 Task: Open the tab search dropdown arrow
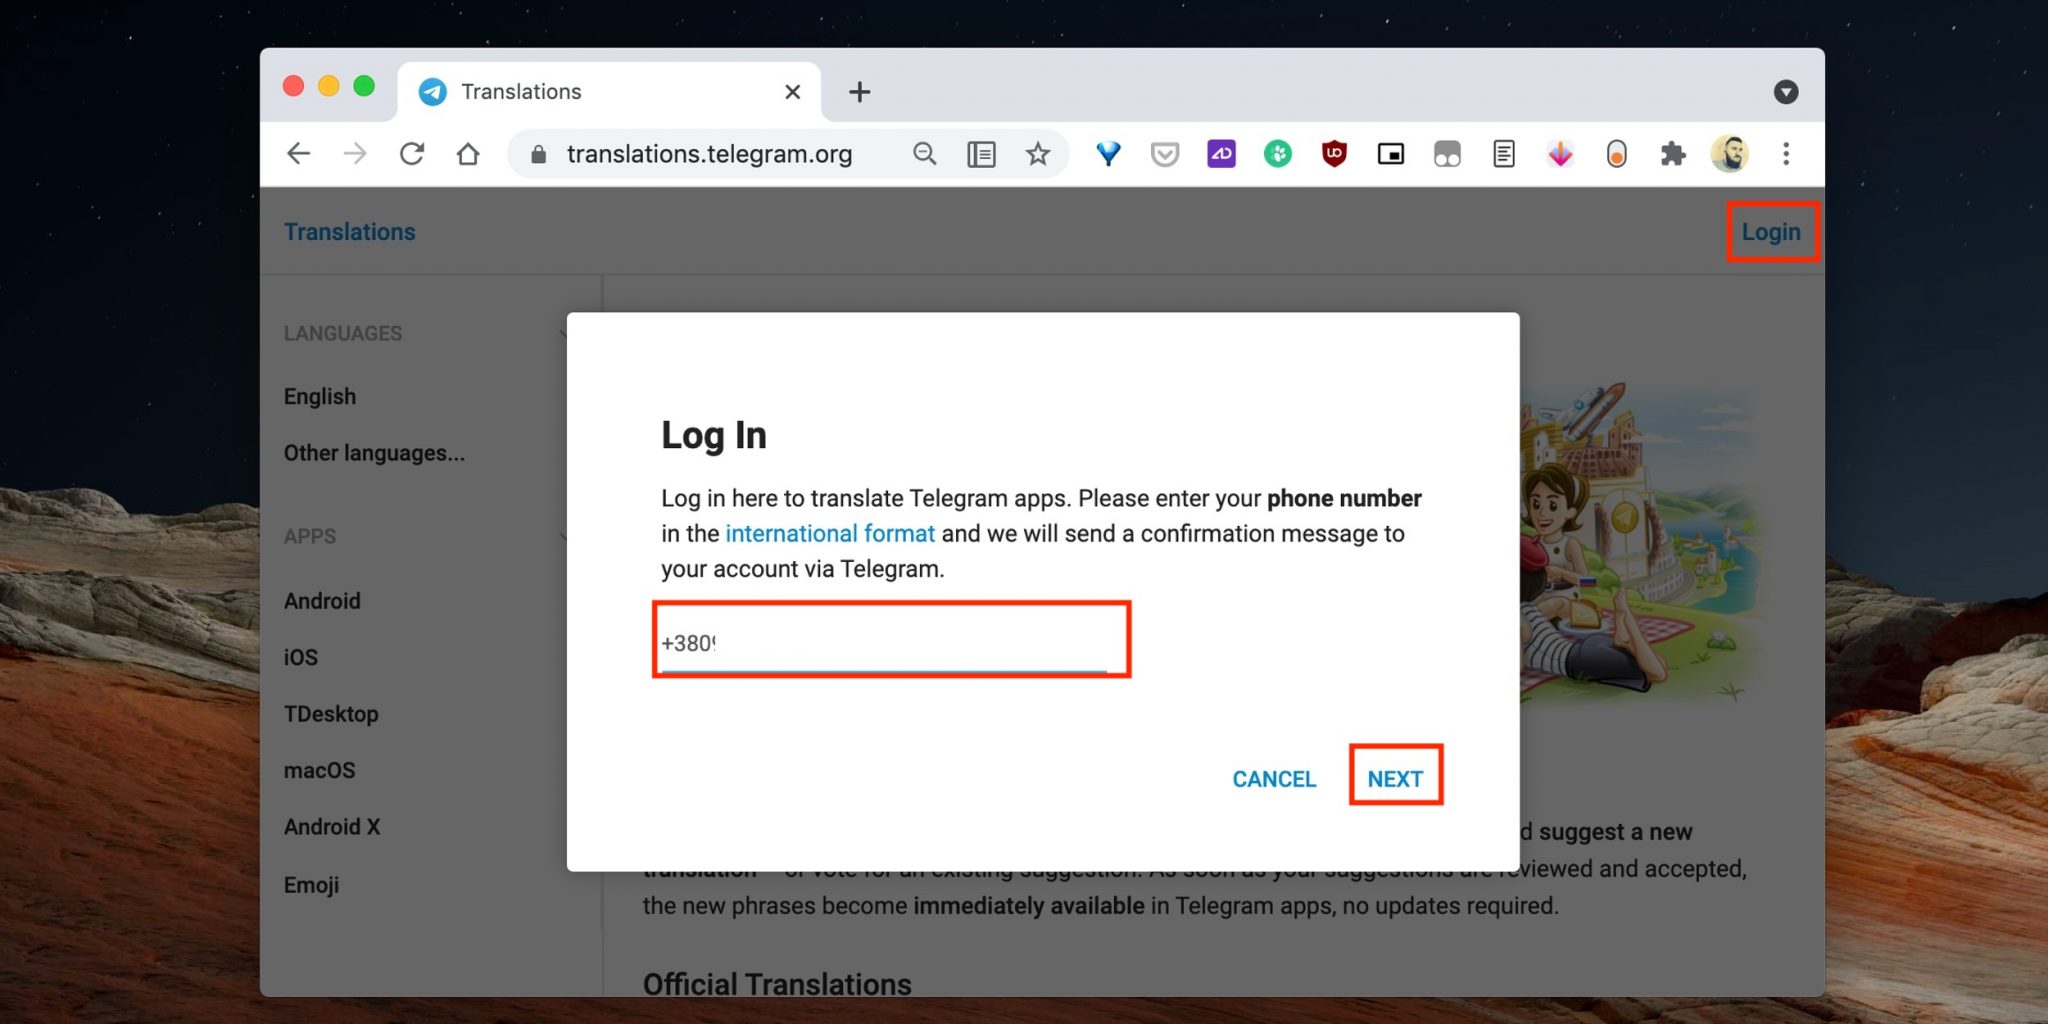pyautogui.click(x=1786, y=92)
